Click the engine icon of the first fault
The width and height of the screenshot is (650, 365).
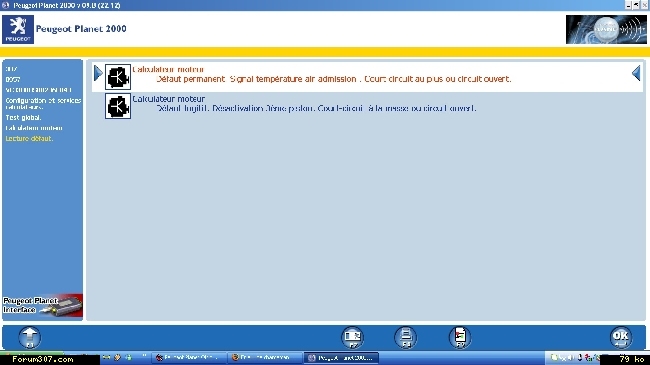click(118, 77)
